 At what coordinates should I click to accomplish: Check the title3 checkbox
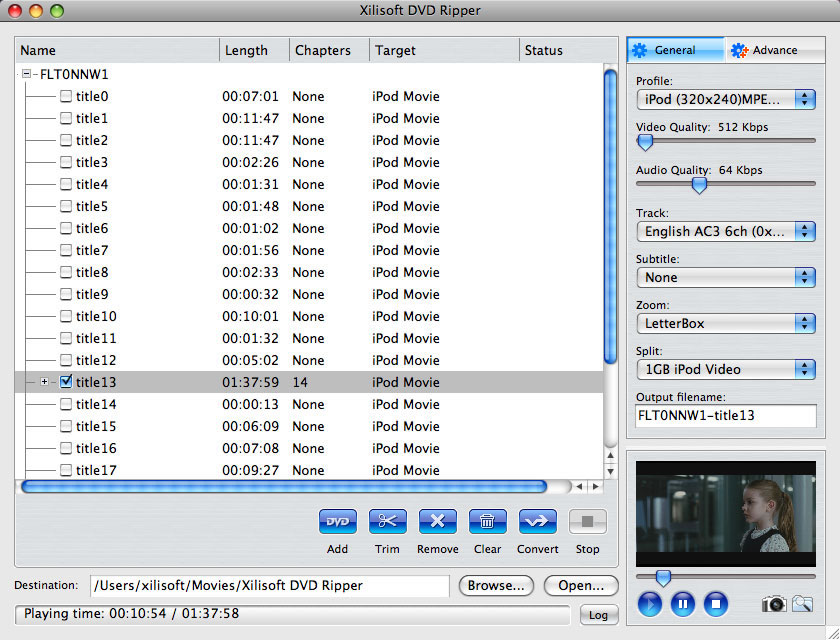[x=66, y=162]
